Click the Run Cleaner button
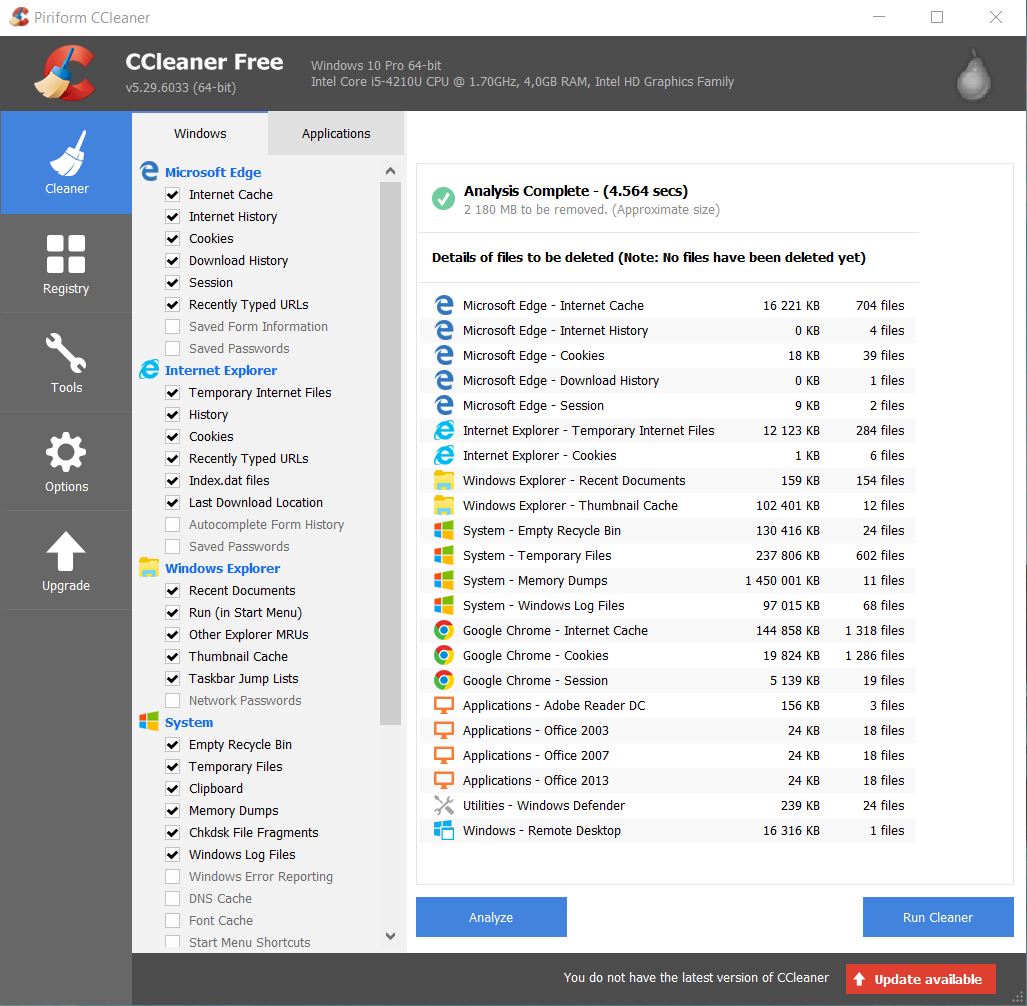This screenshot has height=1006, width=1027. point(937,917)
